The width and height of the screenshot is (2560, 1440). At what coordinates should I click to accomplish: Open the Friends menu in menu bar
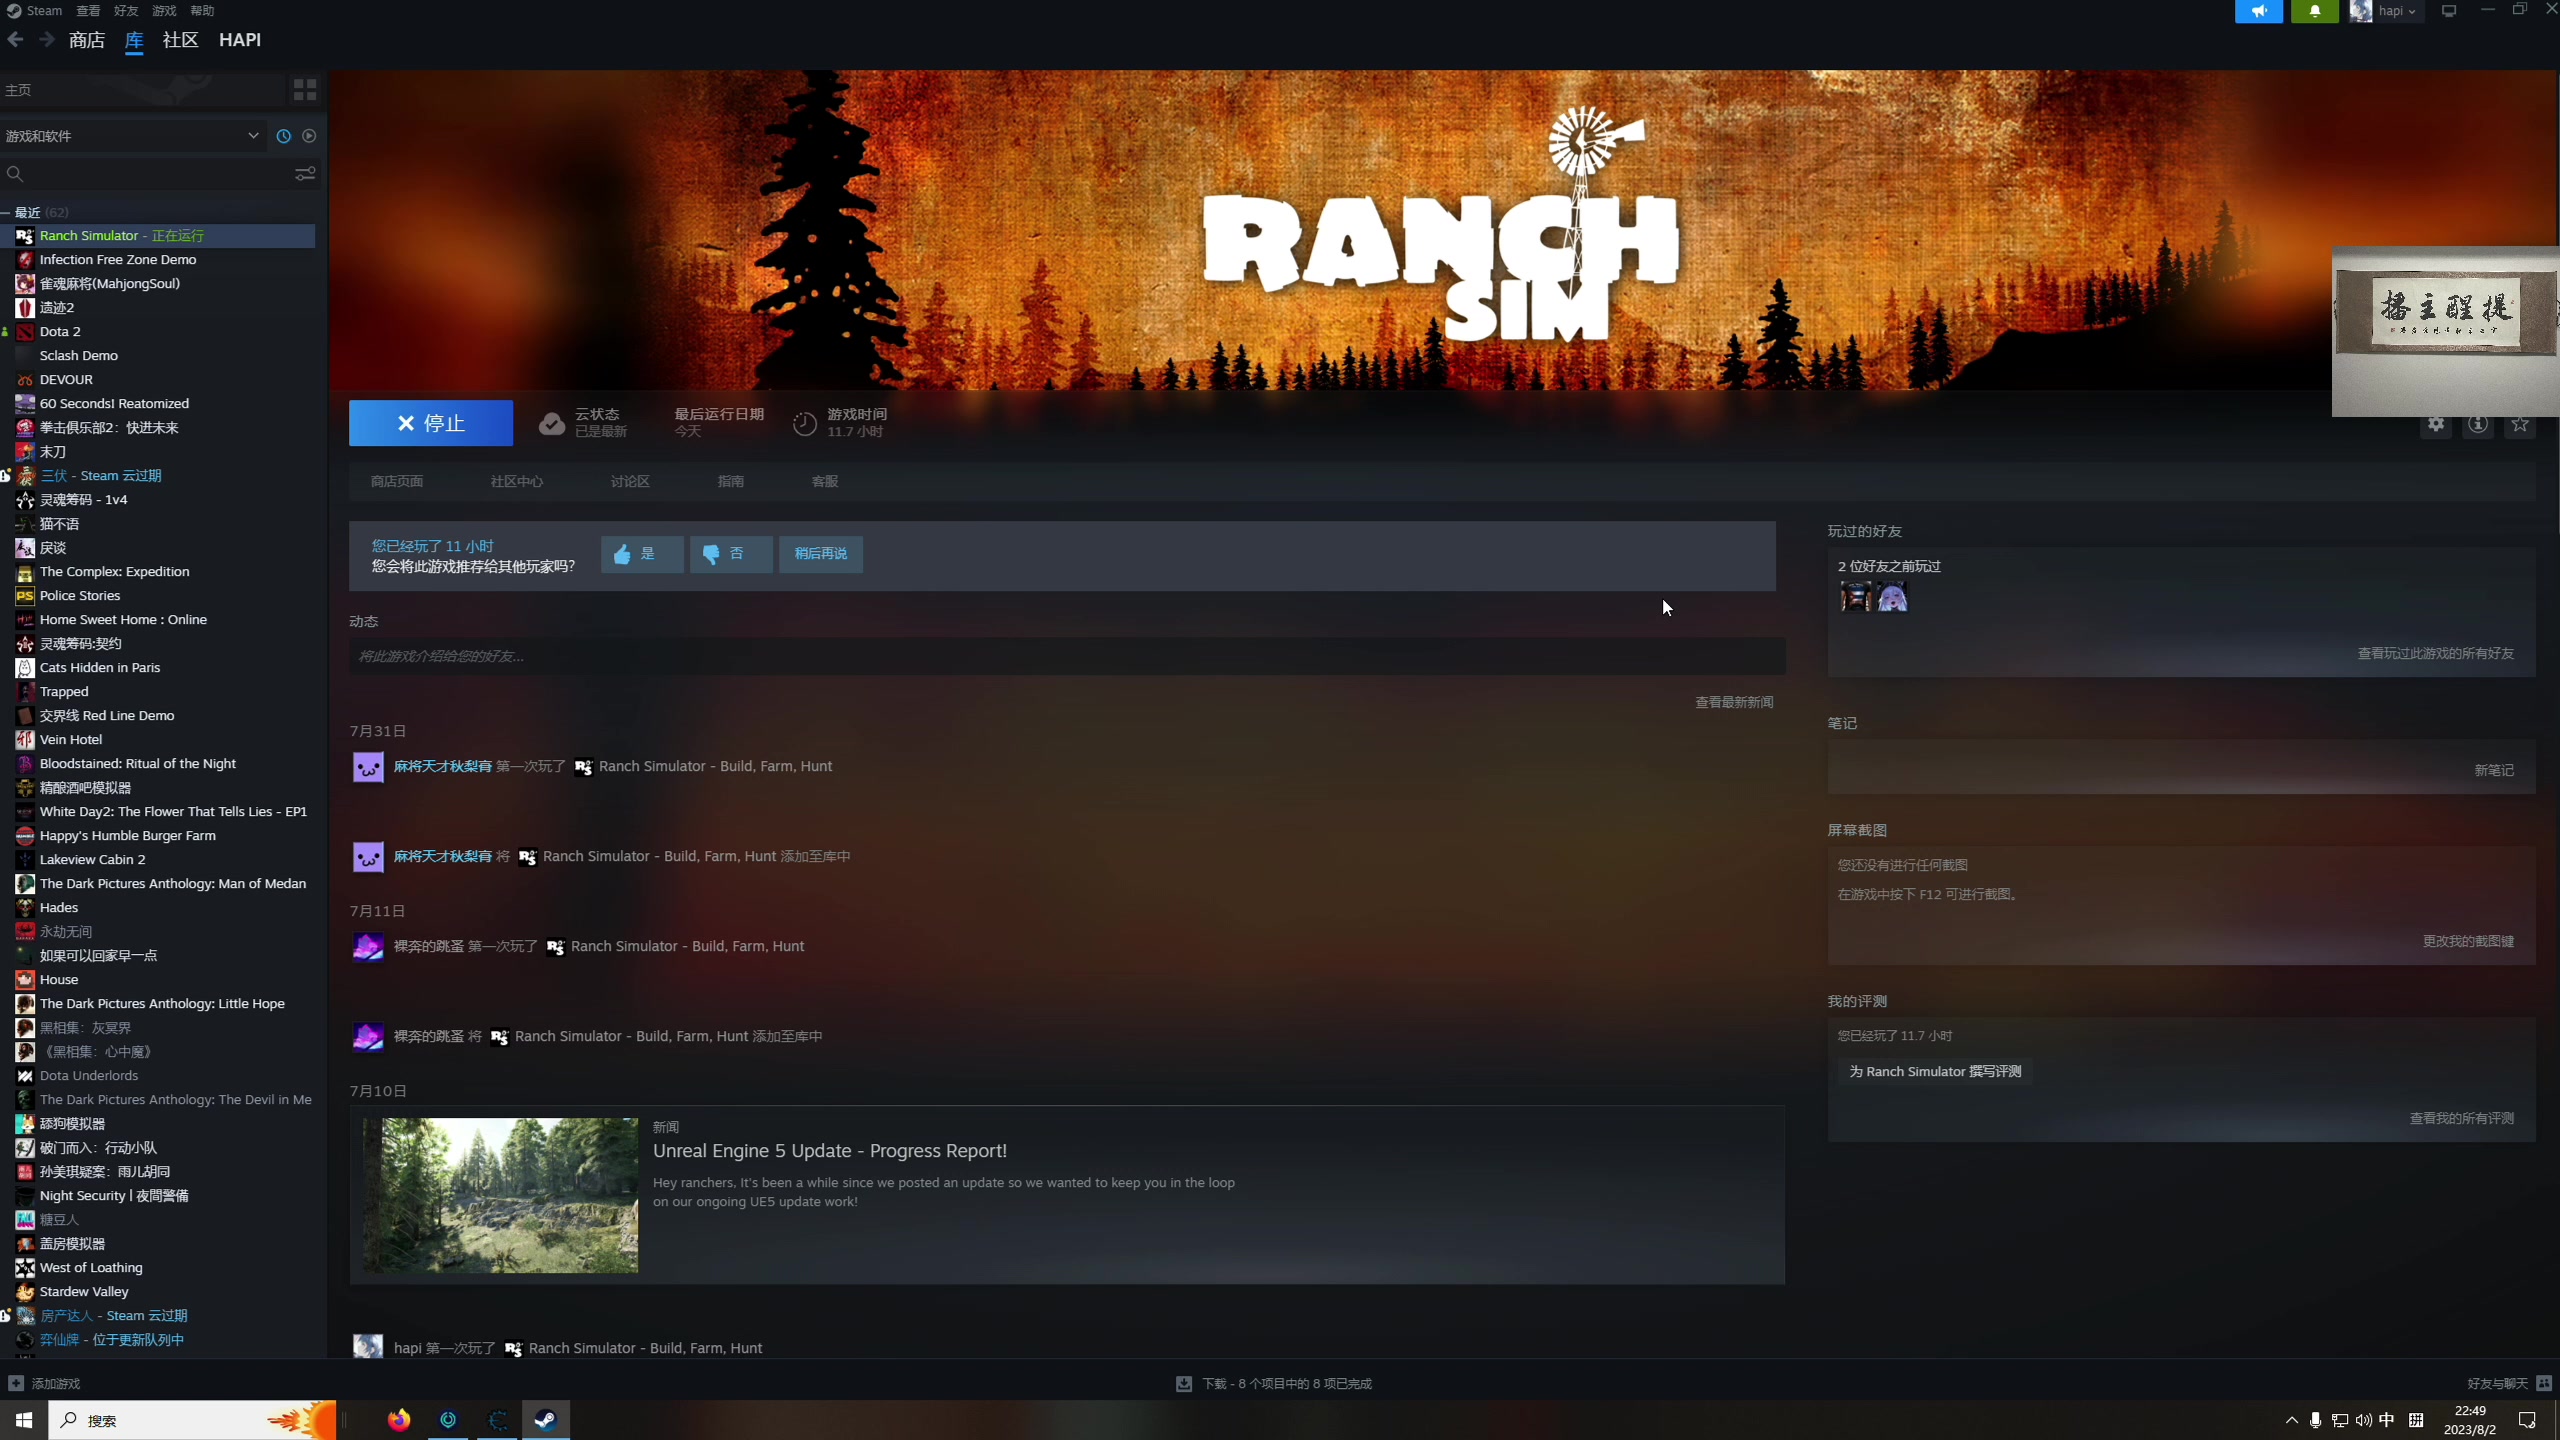click(126, 11)
